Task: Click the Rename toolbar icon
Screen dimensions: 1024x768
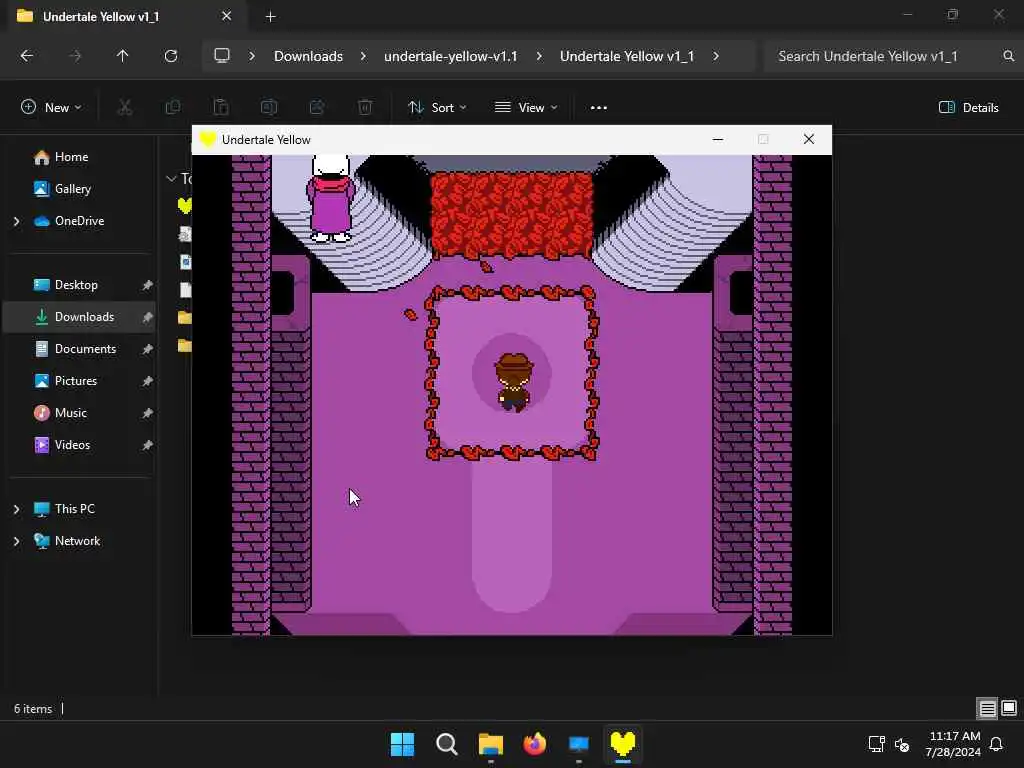Action: point(269,107)
